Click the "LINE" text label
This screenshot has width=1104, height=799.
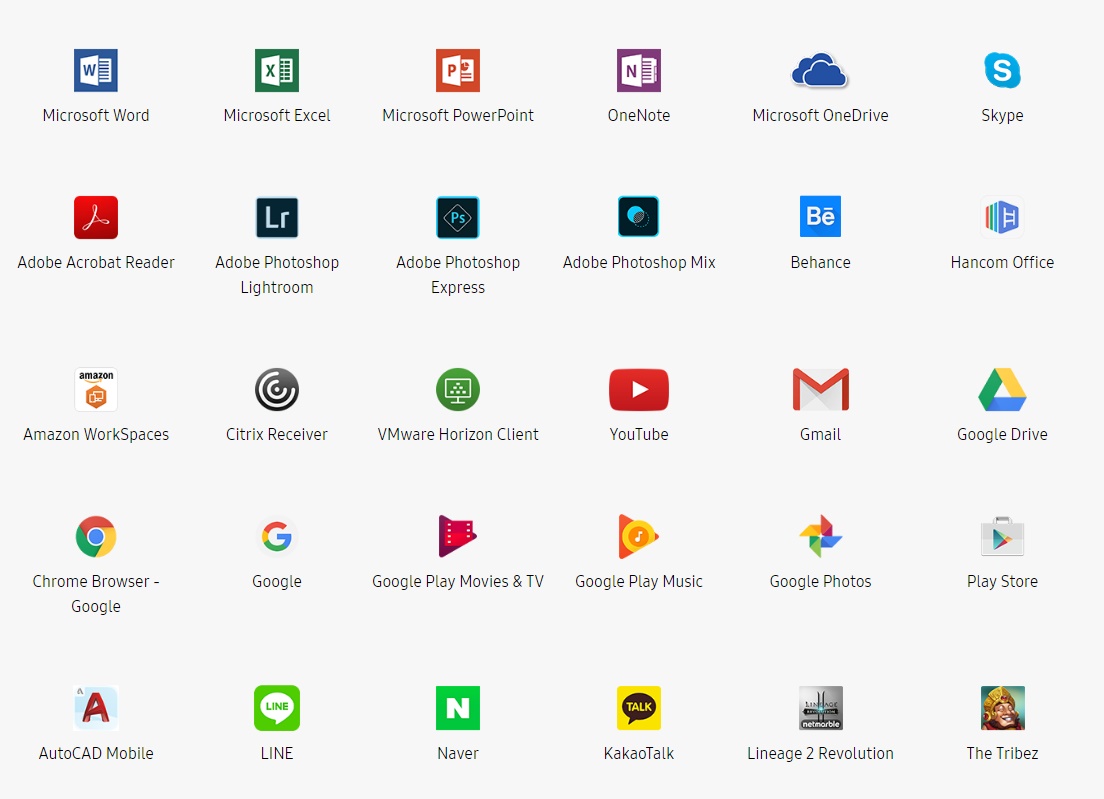(x=277, y=753)
